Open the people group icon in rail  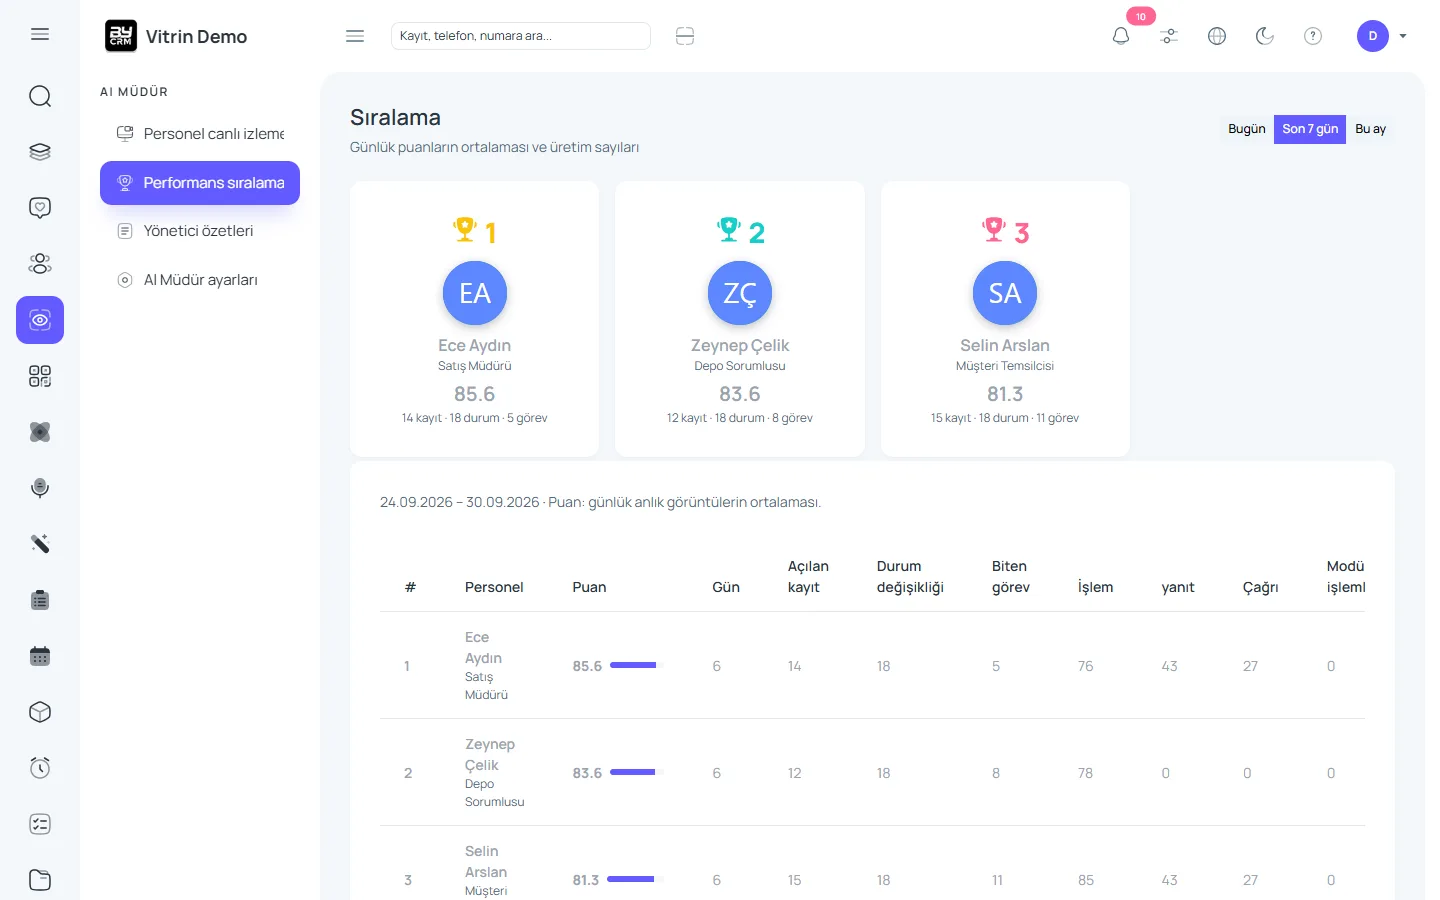coord(40,264)
